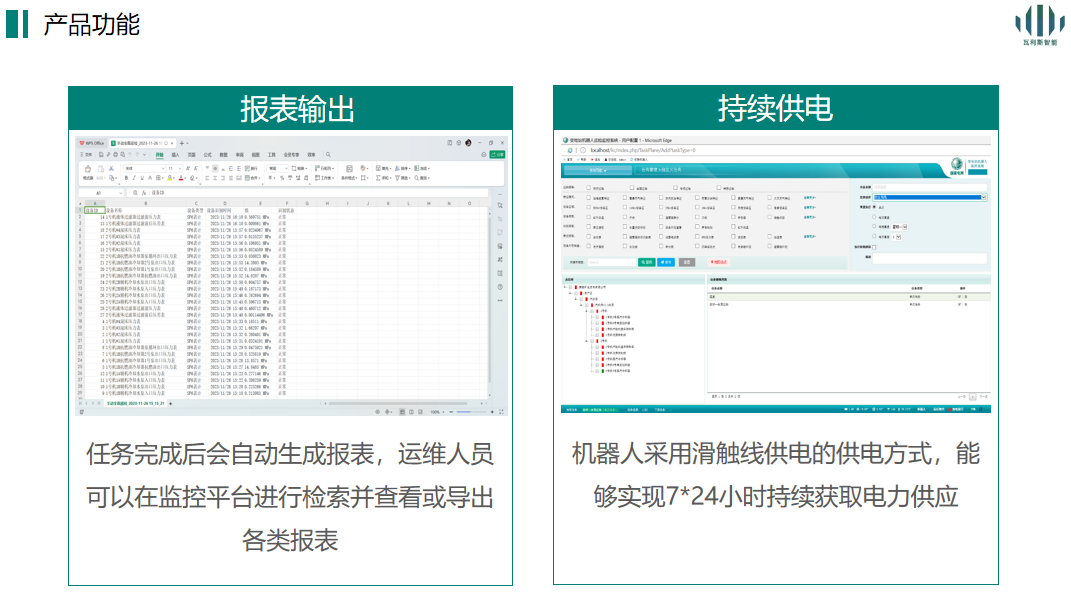Image resolution: width=1071 pixels, height=596 pixels.
Task: Open the system function dropdown in teal header
Action: [598, 170]
